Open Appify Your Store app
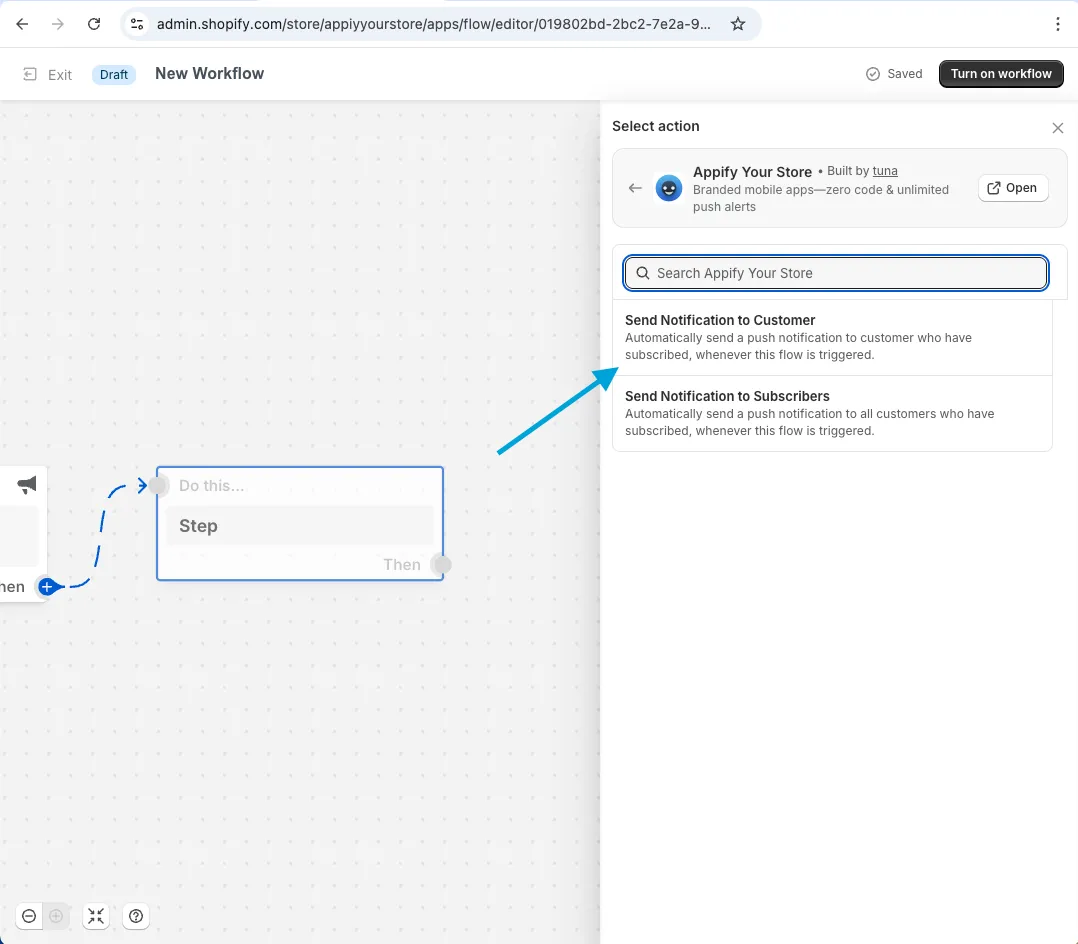 click(x=1013, y=188)
